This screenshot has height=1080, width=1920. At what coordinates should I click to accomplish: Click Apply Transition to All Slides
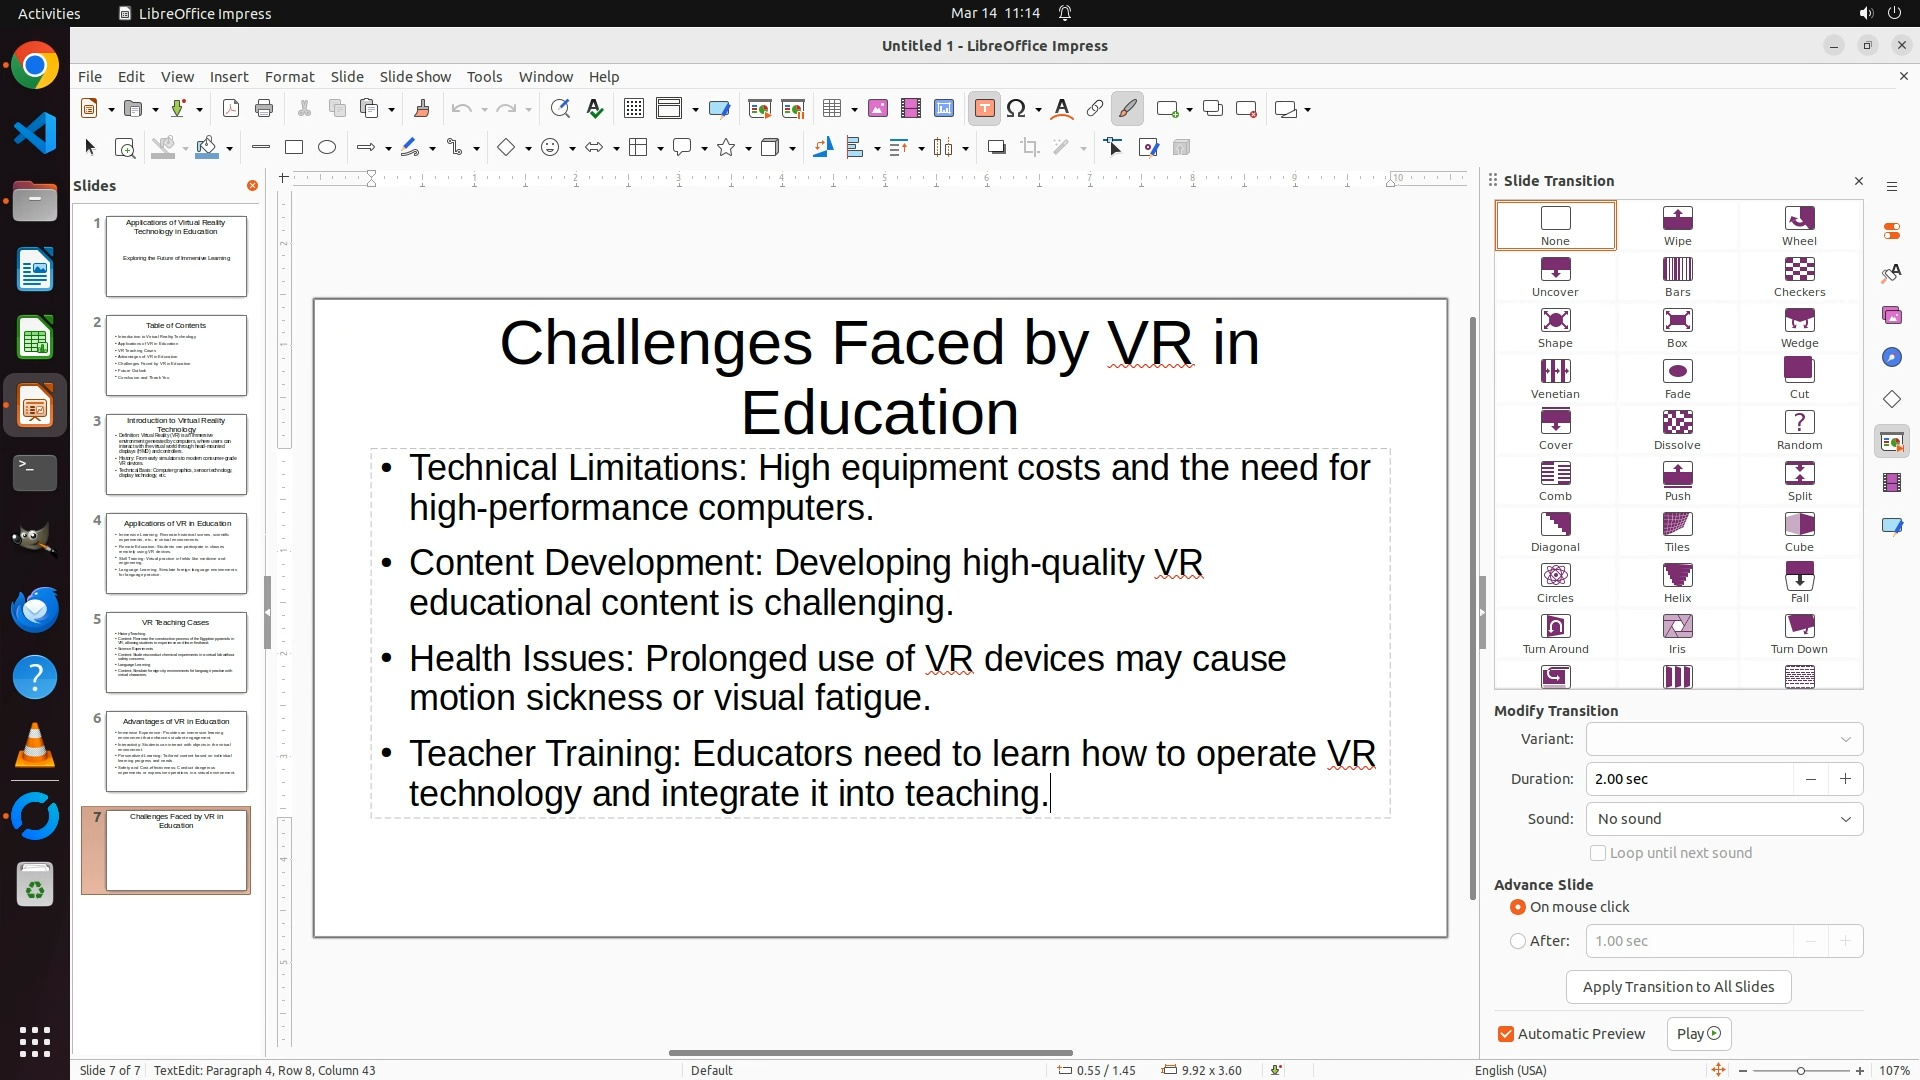coord(1678,987)
